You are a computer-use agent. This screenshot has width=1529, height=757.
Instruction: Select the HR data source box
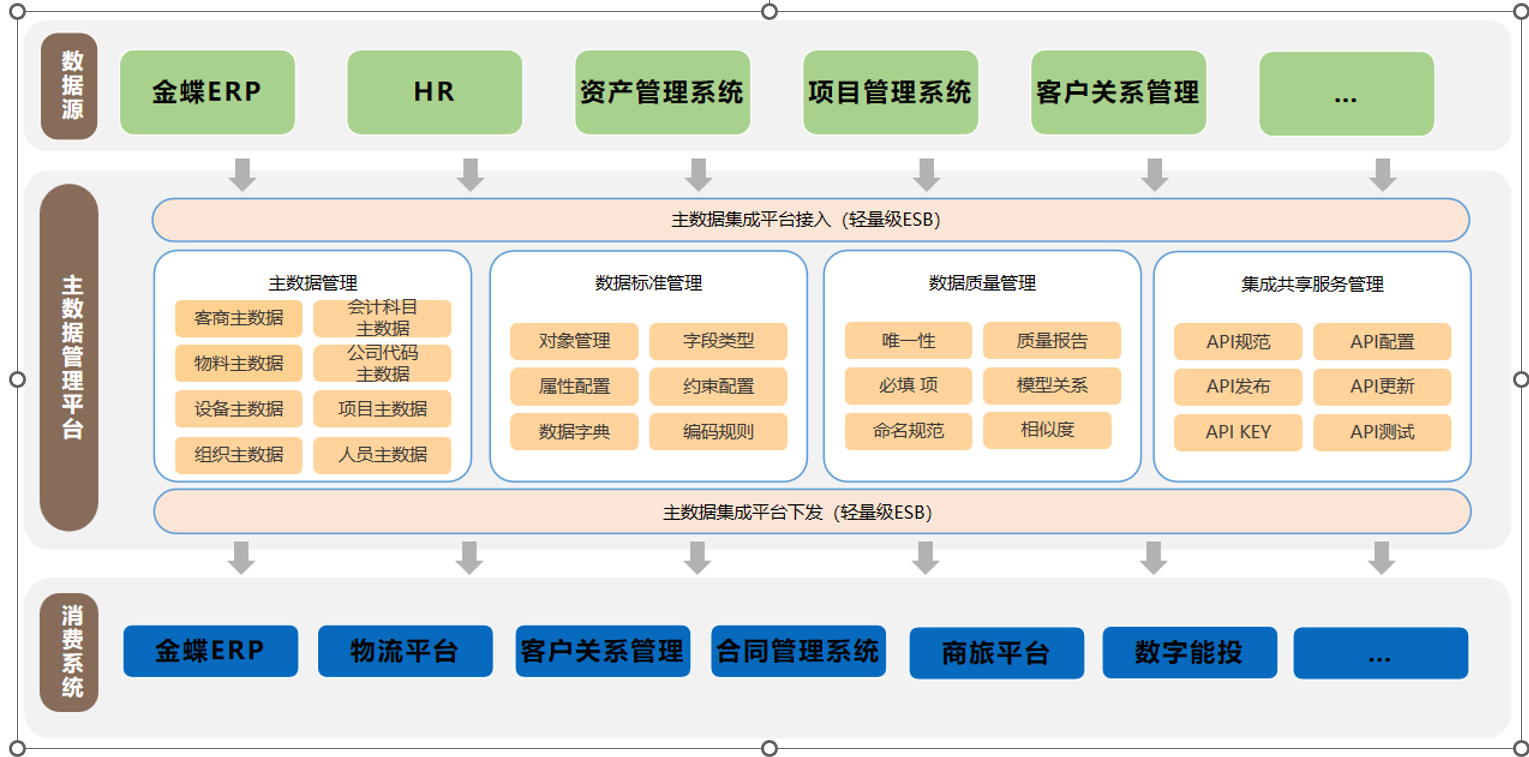(x=434, y=93)
